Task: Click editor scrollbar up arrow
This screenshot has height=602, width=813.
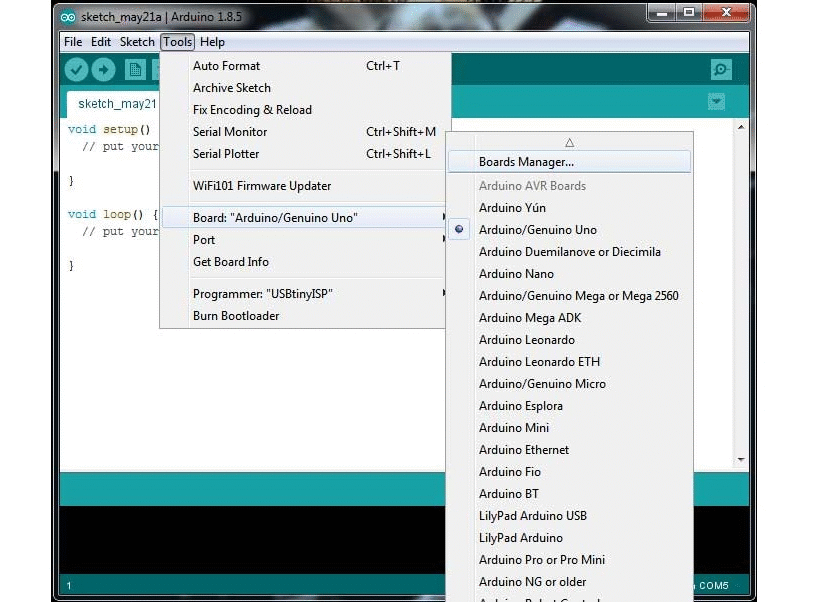Action: click(x=741, y=127)
